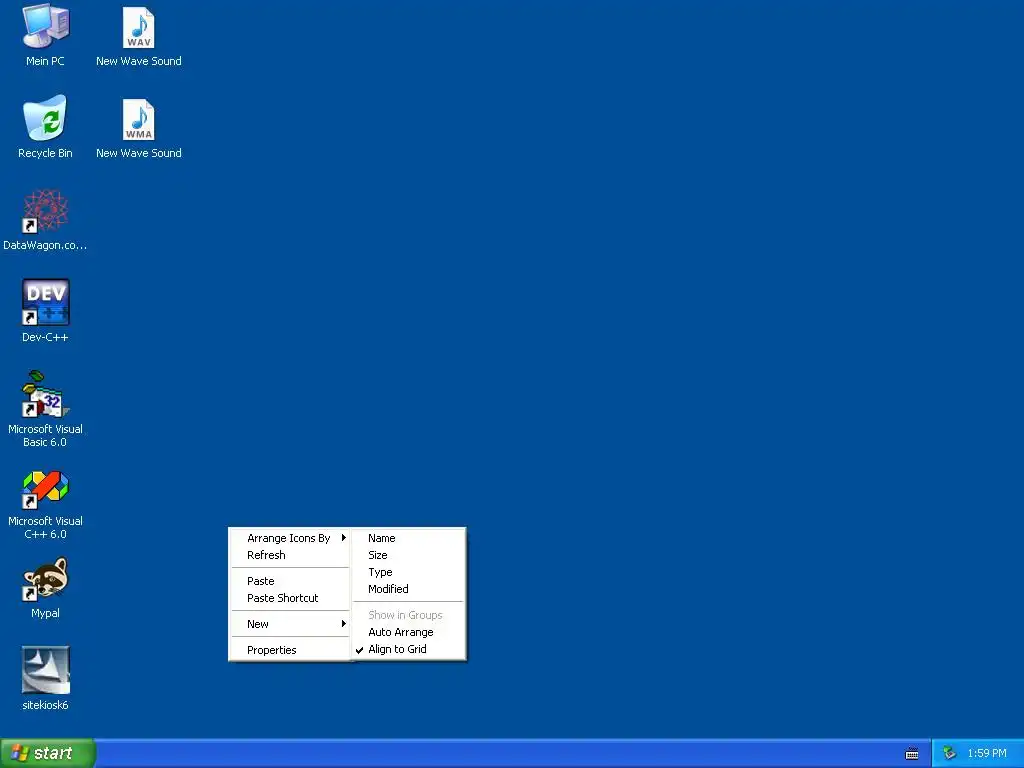Select the DataWagon.co... shortcut icon
The image size is (1024, 768).
click(45, 219)
